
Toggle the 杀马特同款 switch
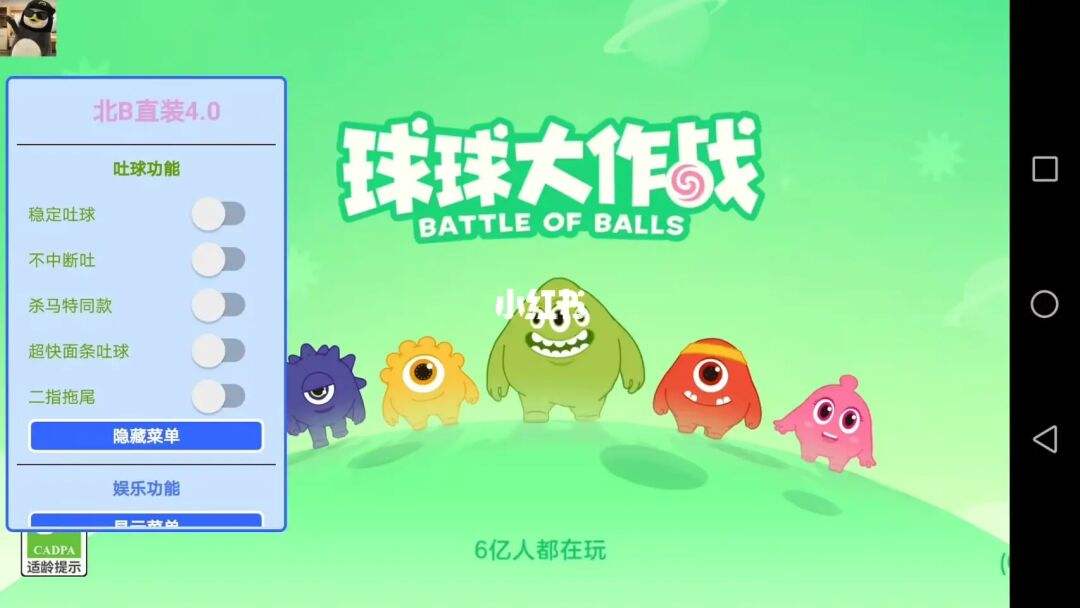point(218,306)
